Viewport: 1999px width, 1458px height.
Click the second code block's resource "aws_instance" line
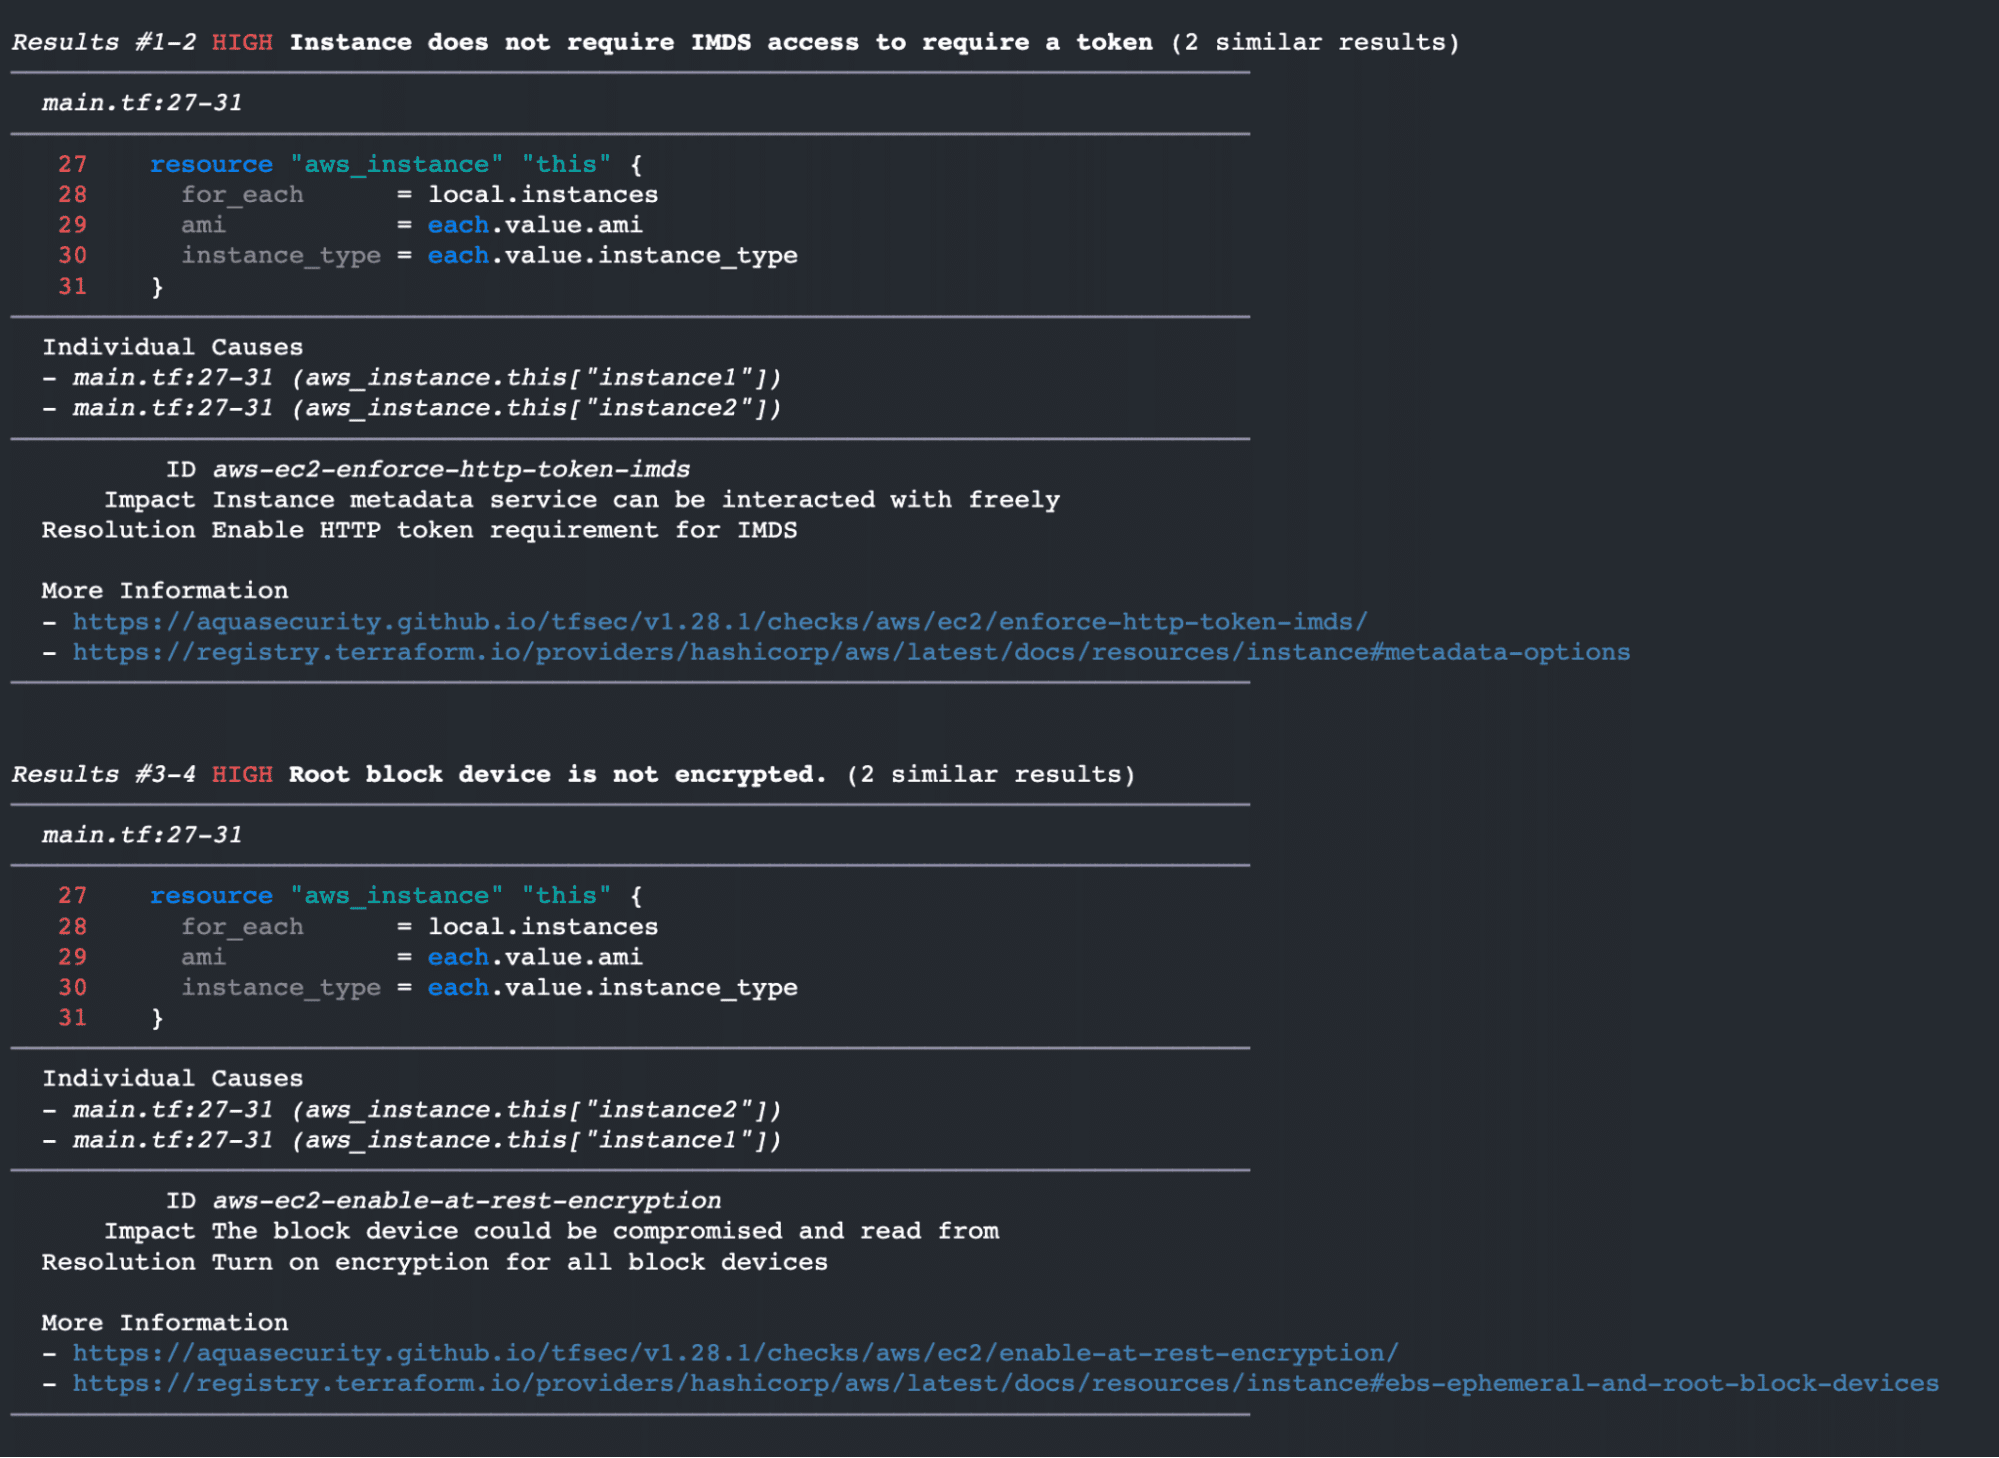point(396,896)
